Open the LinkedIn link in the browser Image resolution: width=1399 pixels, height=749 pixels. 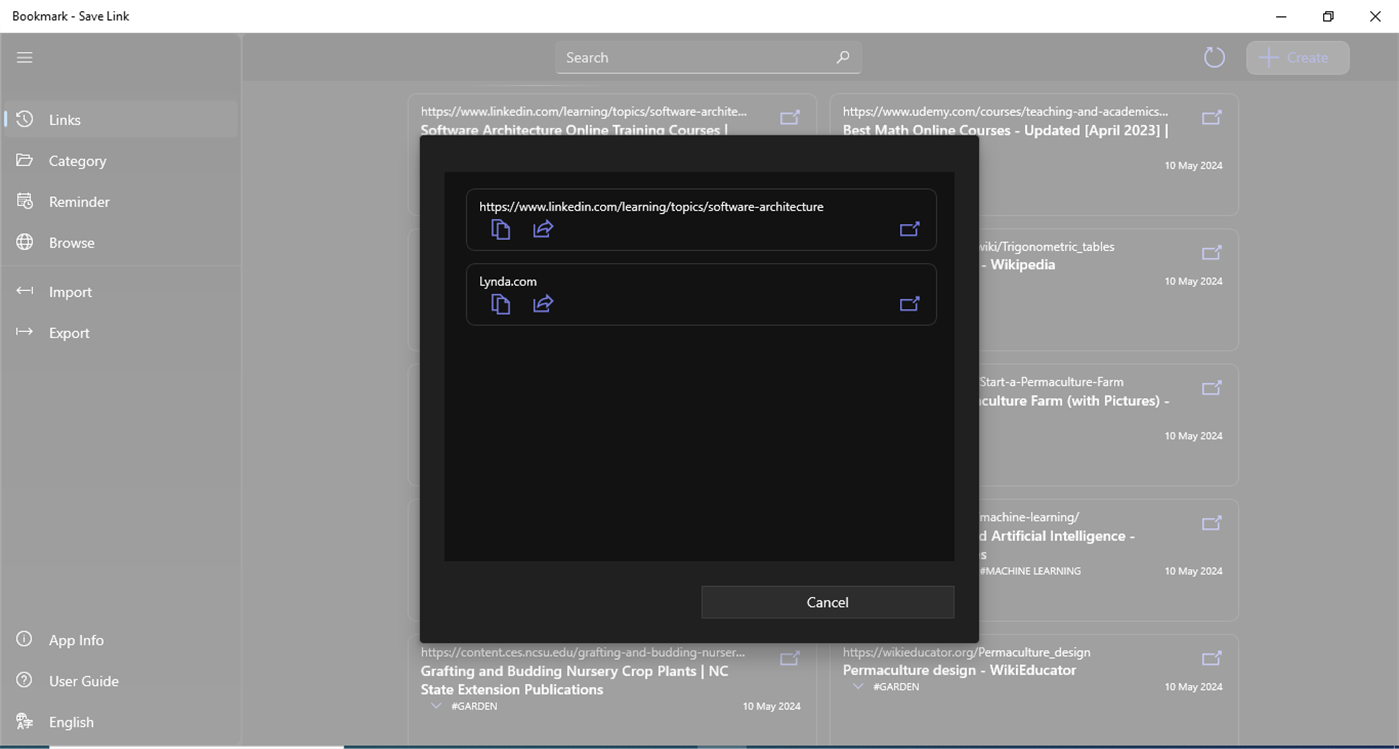(909, 229)
